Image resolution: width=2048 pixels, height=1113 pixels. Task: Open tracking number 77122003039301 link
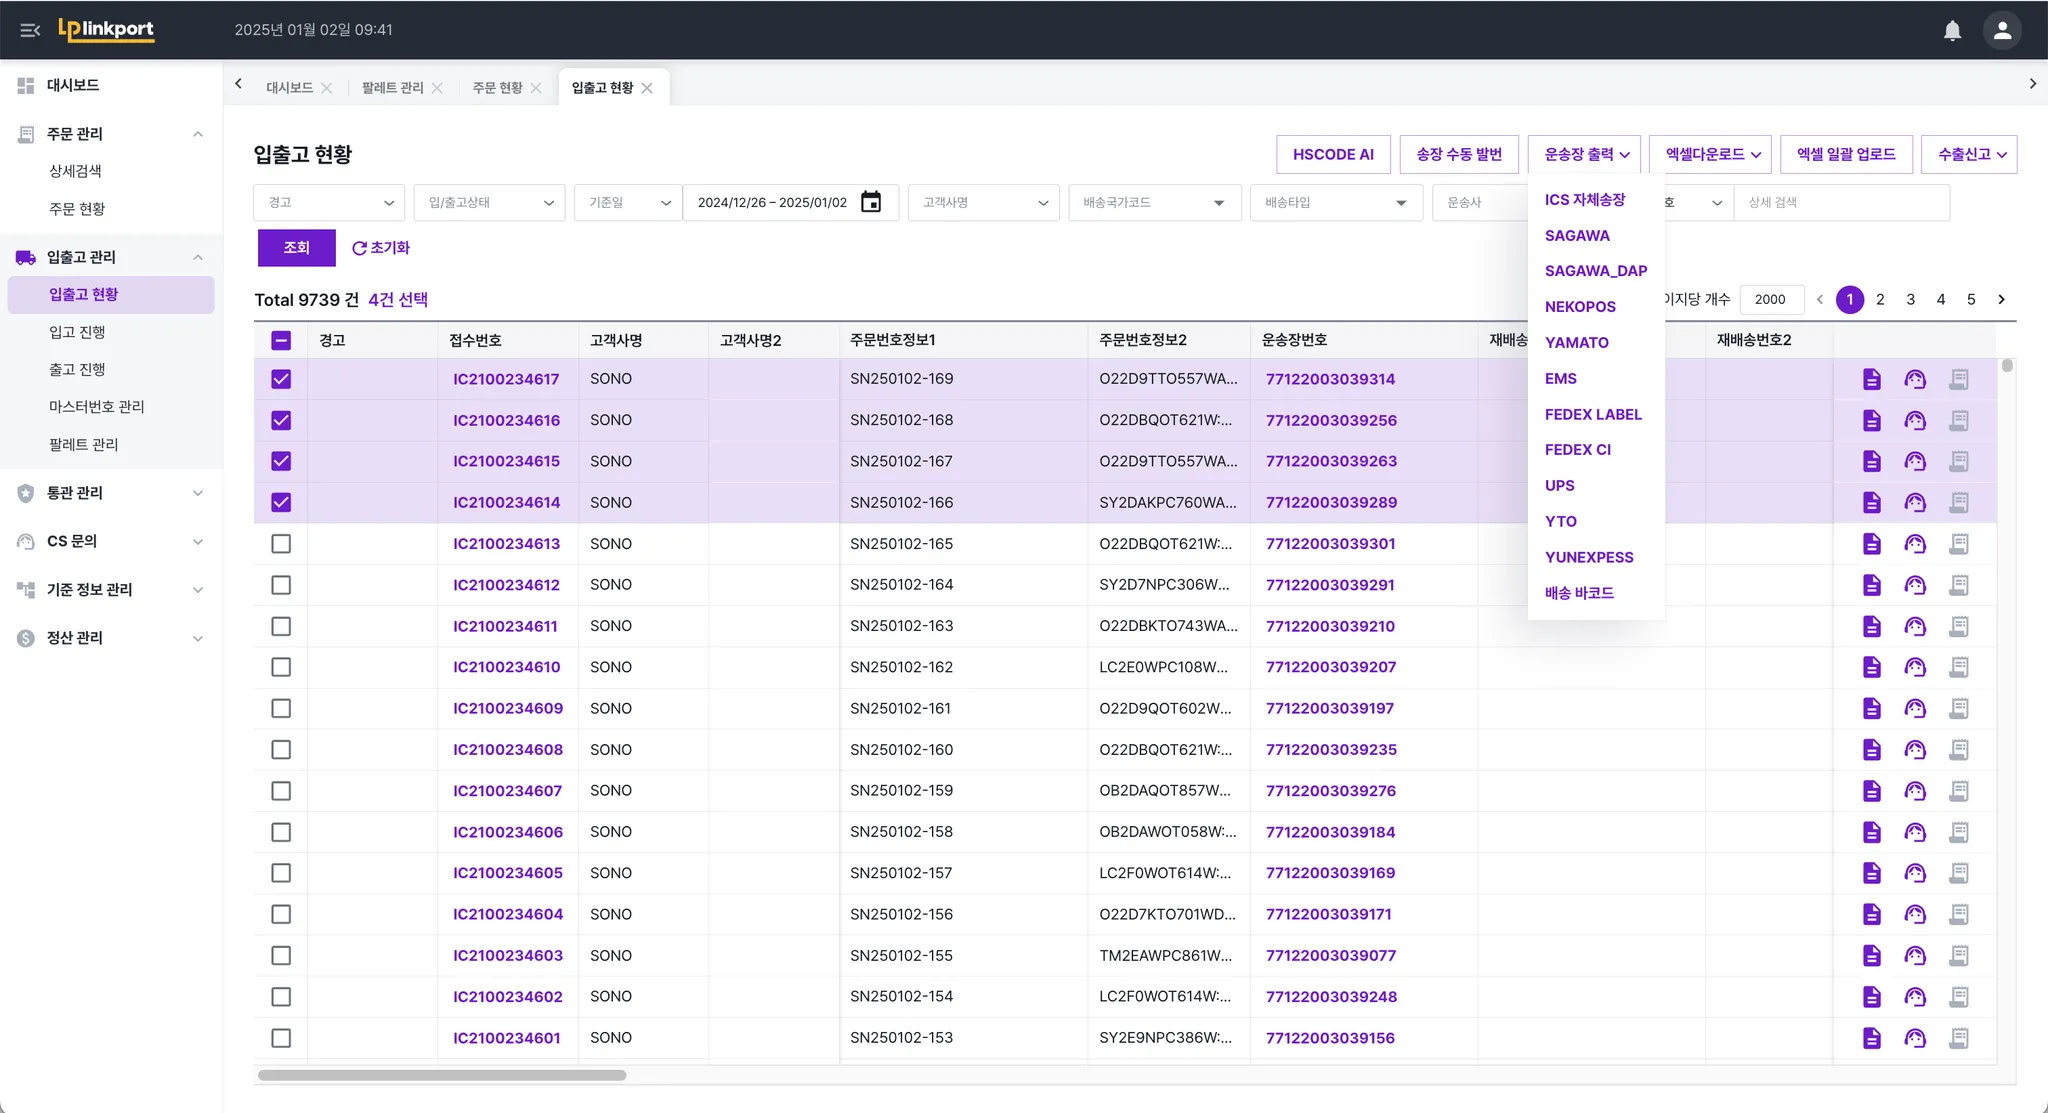coord(1330,544)
